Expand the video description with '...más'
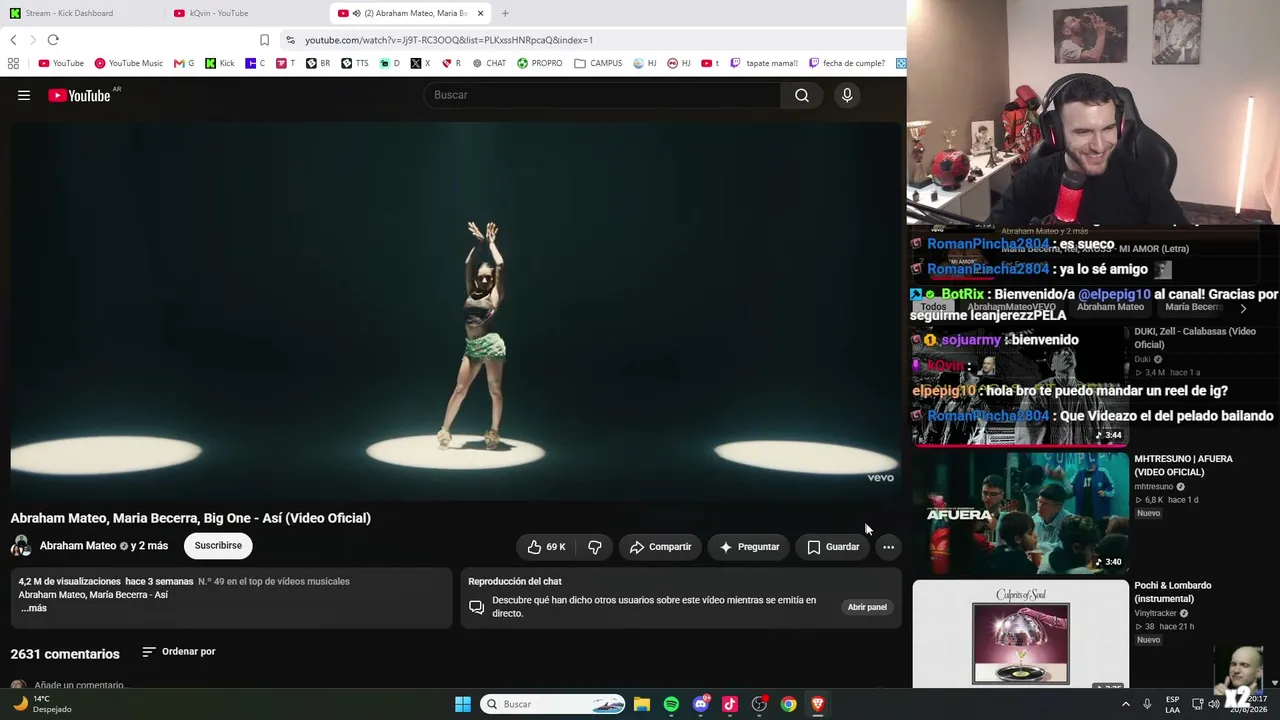This screenshot has width=1280, height=720. [34, 608]
